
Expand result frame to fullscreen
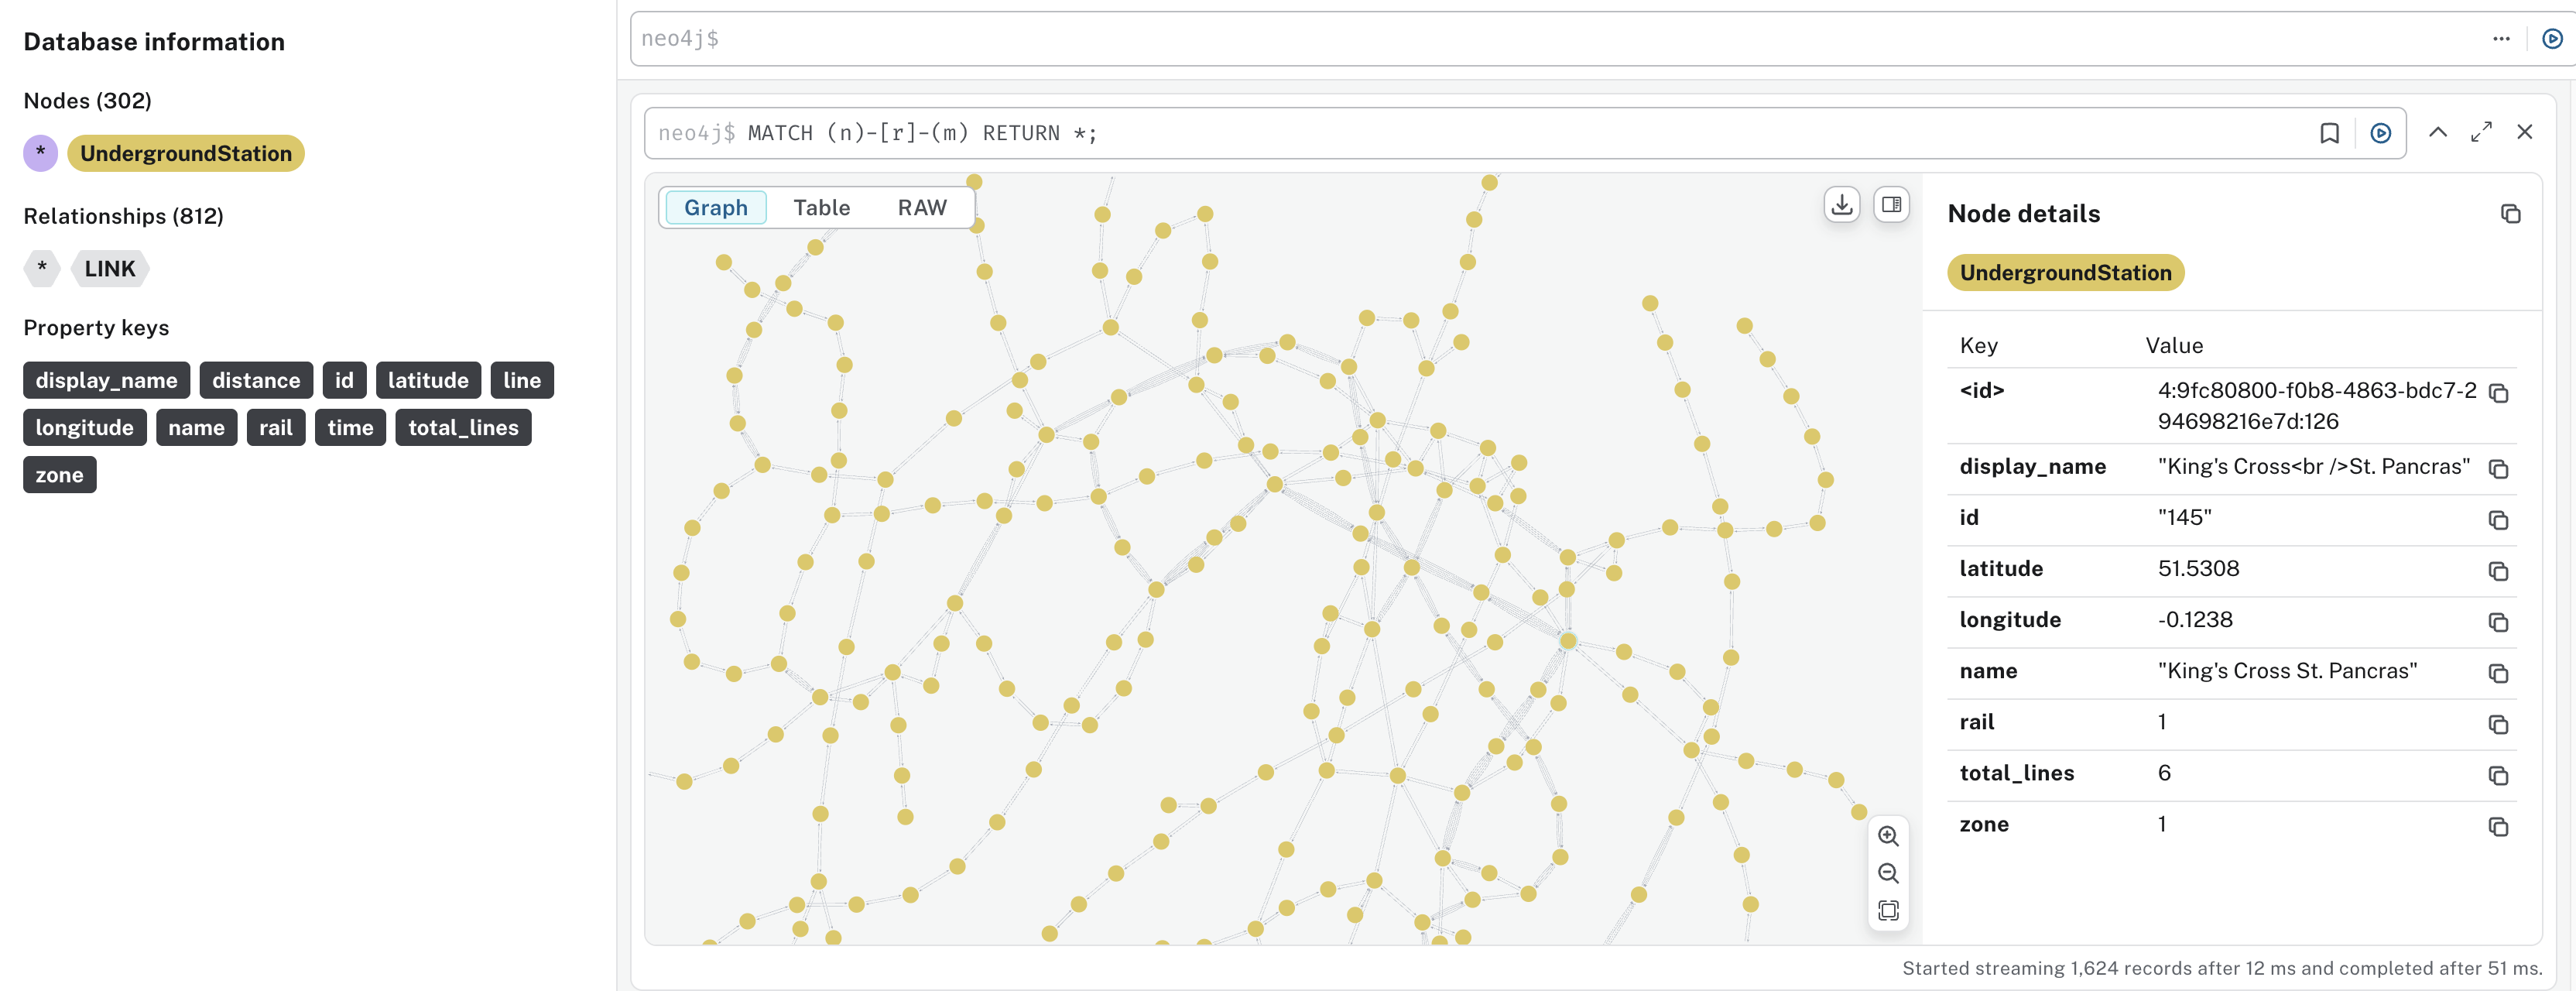click(x=2481, y=132)
